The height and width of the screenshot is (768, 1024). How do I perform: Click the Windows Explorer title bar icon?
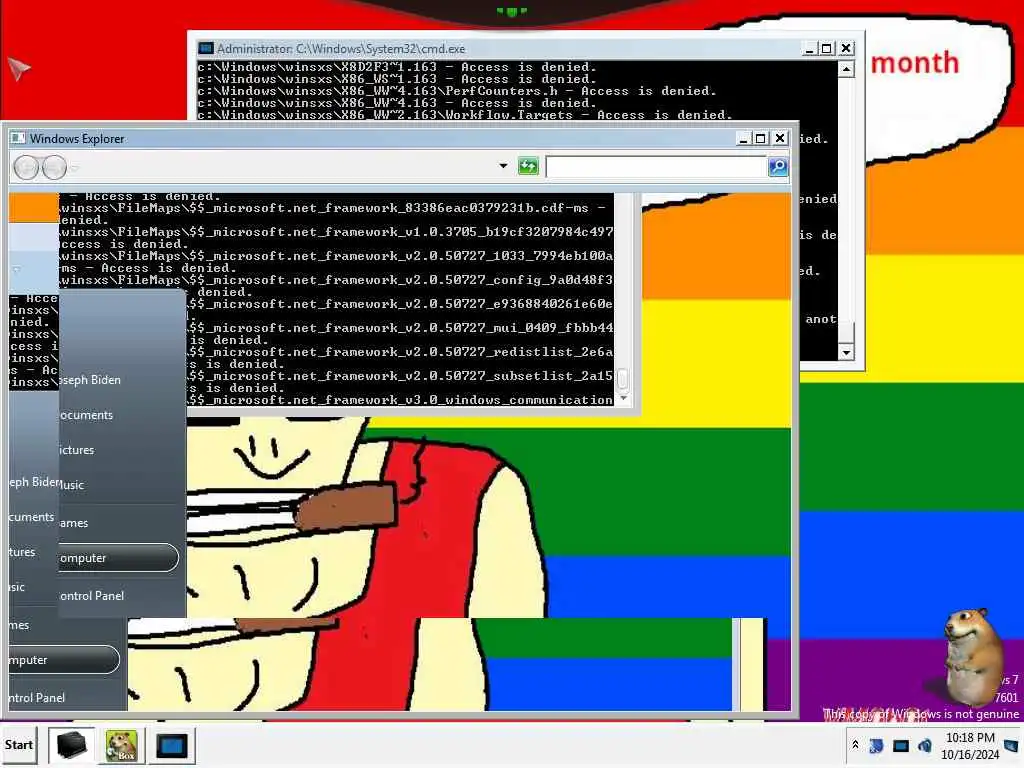coord(18,138)
